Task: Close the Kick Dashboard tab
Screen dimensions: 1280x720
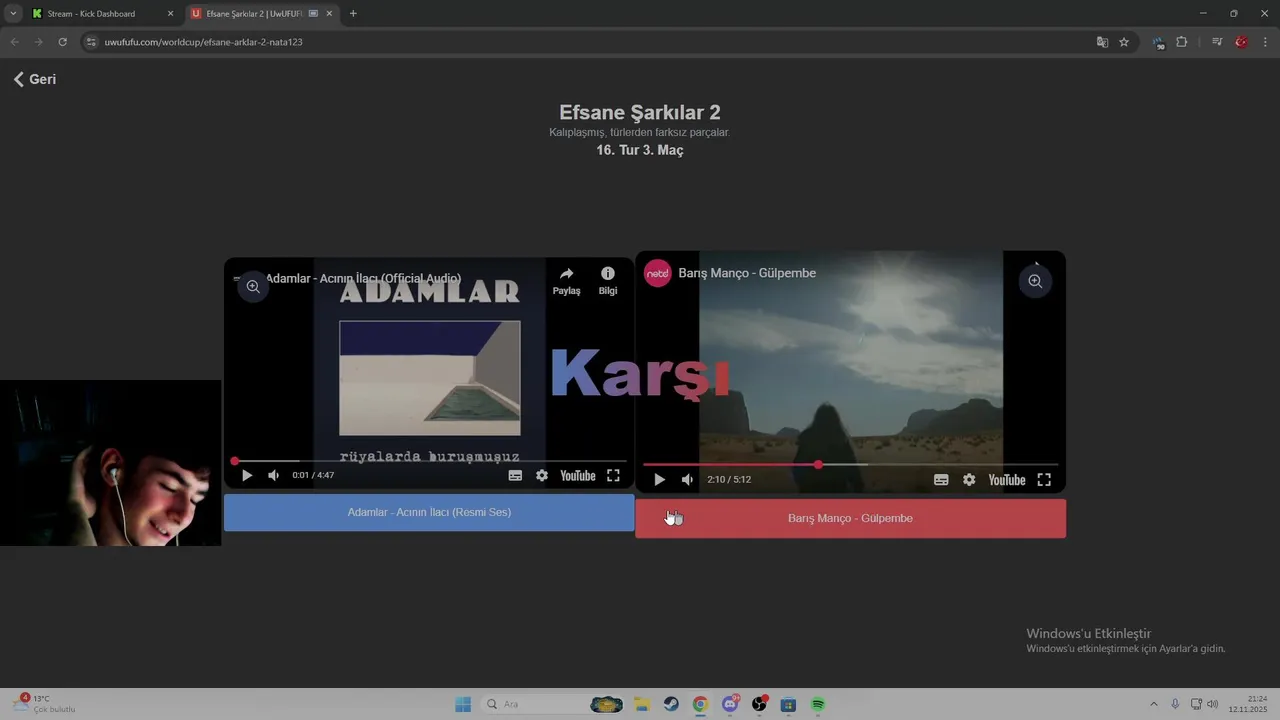Action: pyautogui.click(x=170, y=14)
